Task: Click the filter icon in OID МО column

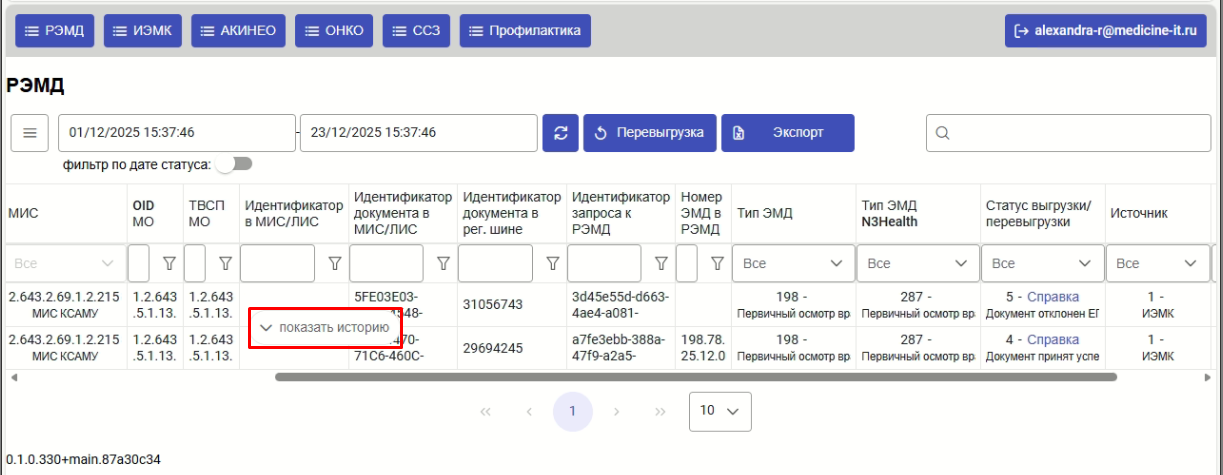Action: 169,263
